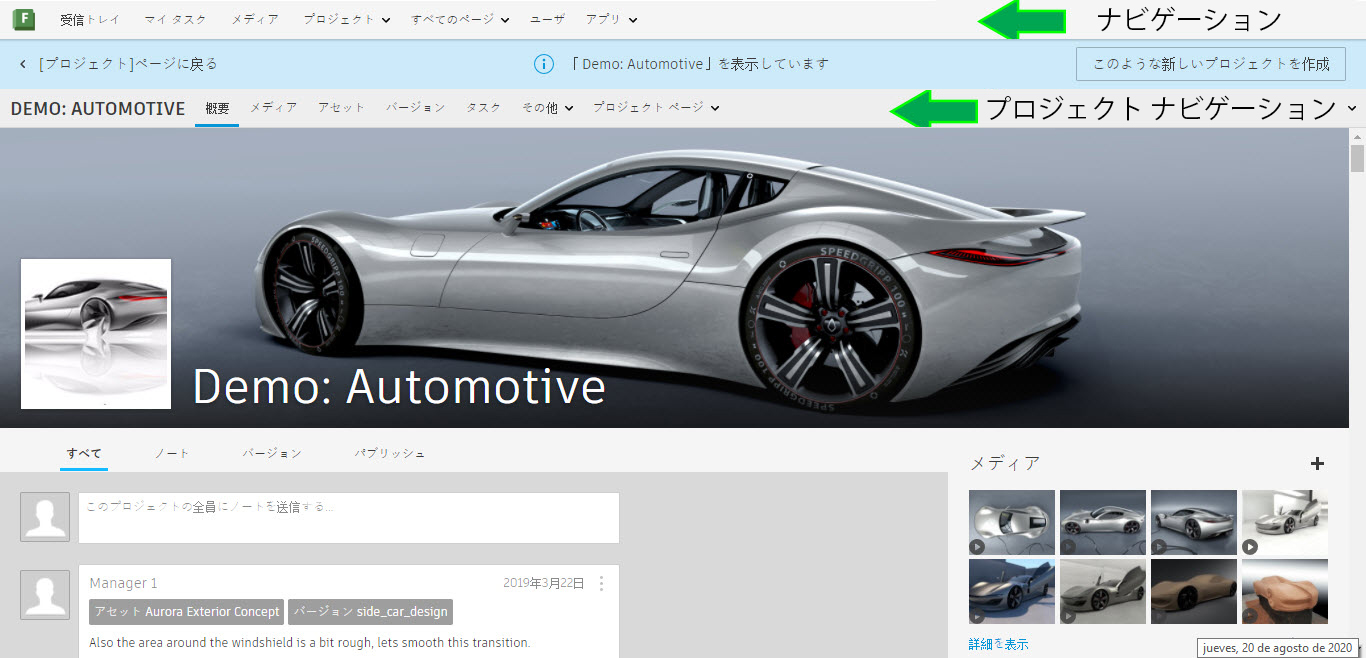Click the chevron at right of project navigation
Screen dimensions: 1366x658
tap(1352, 108)
